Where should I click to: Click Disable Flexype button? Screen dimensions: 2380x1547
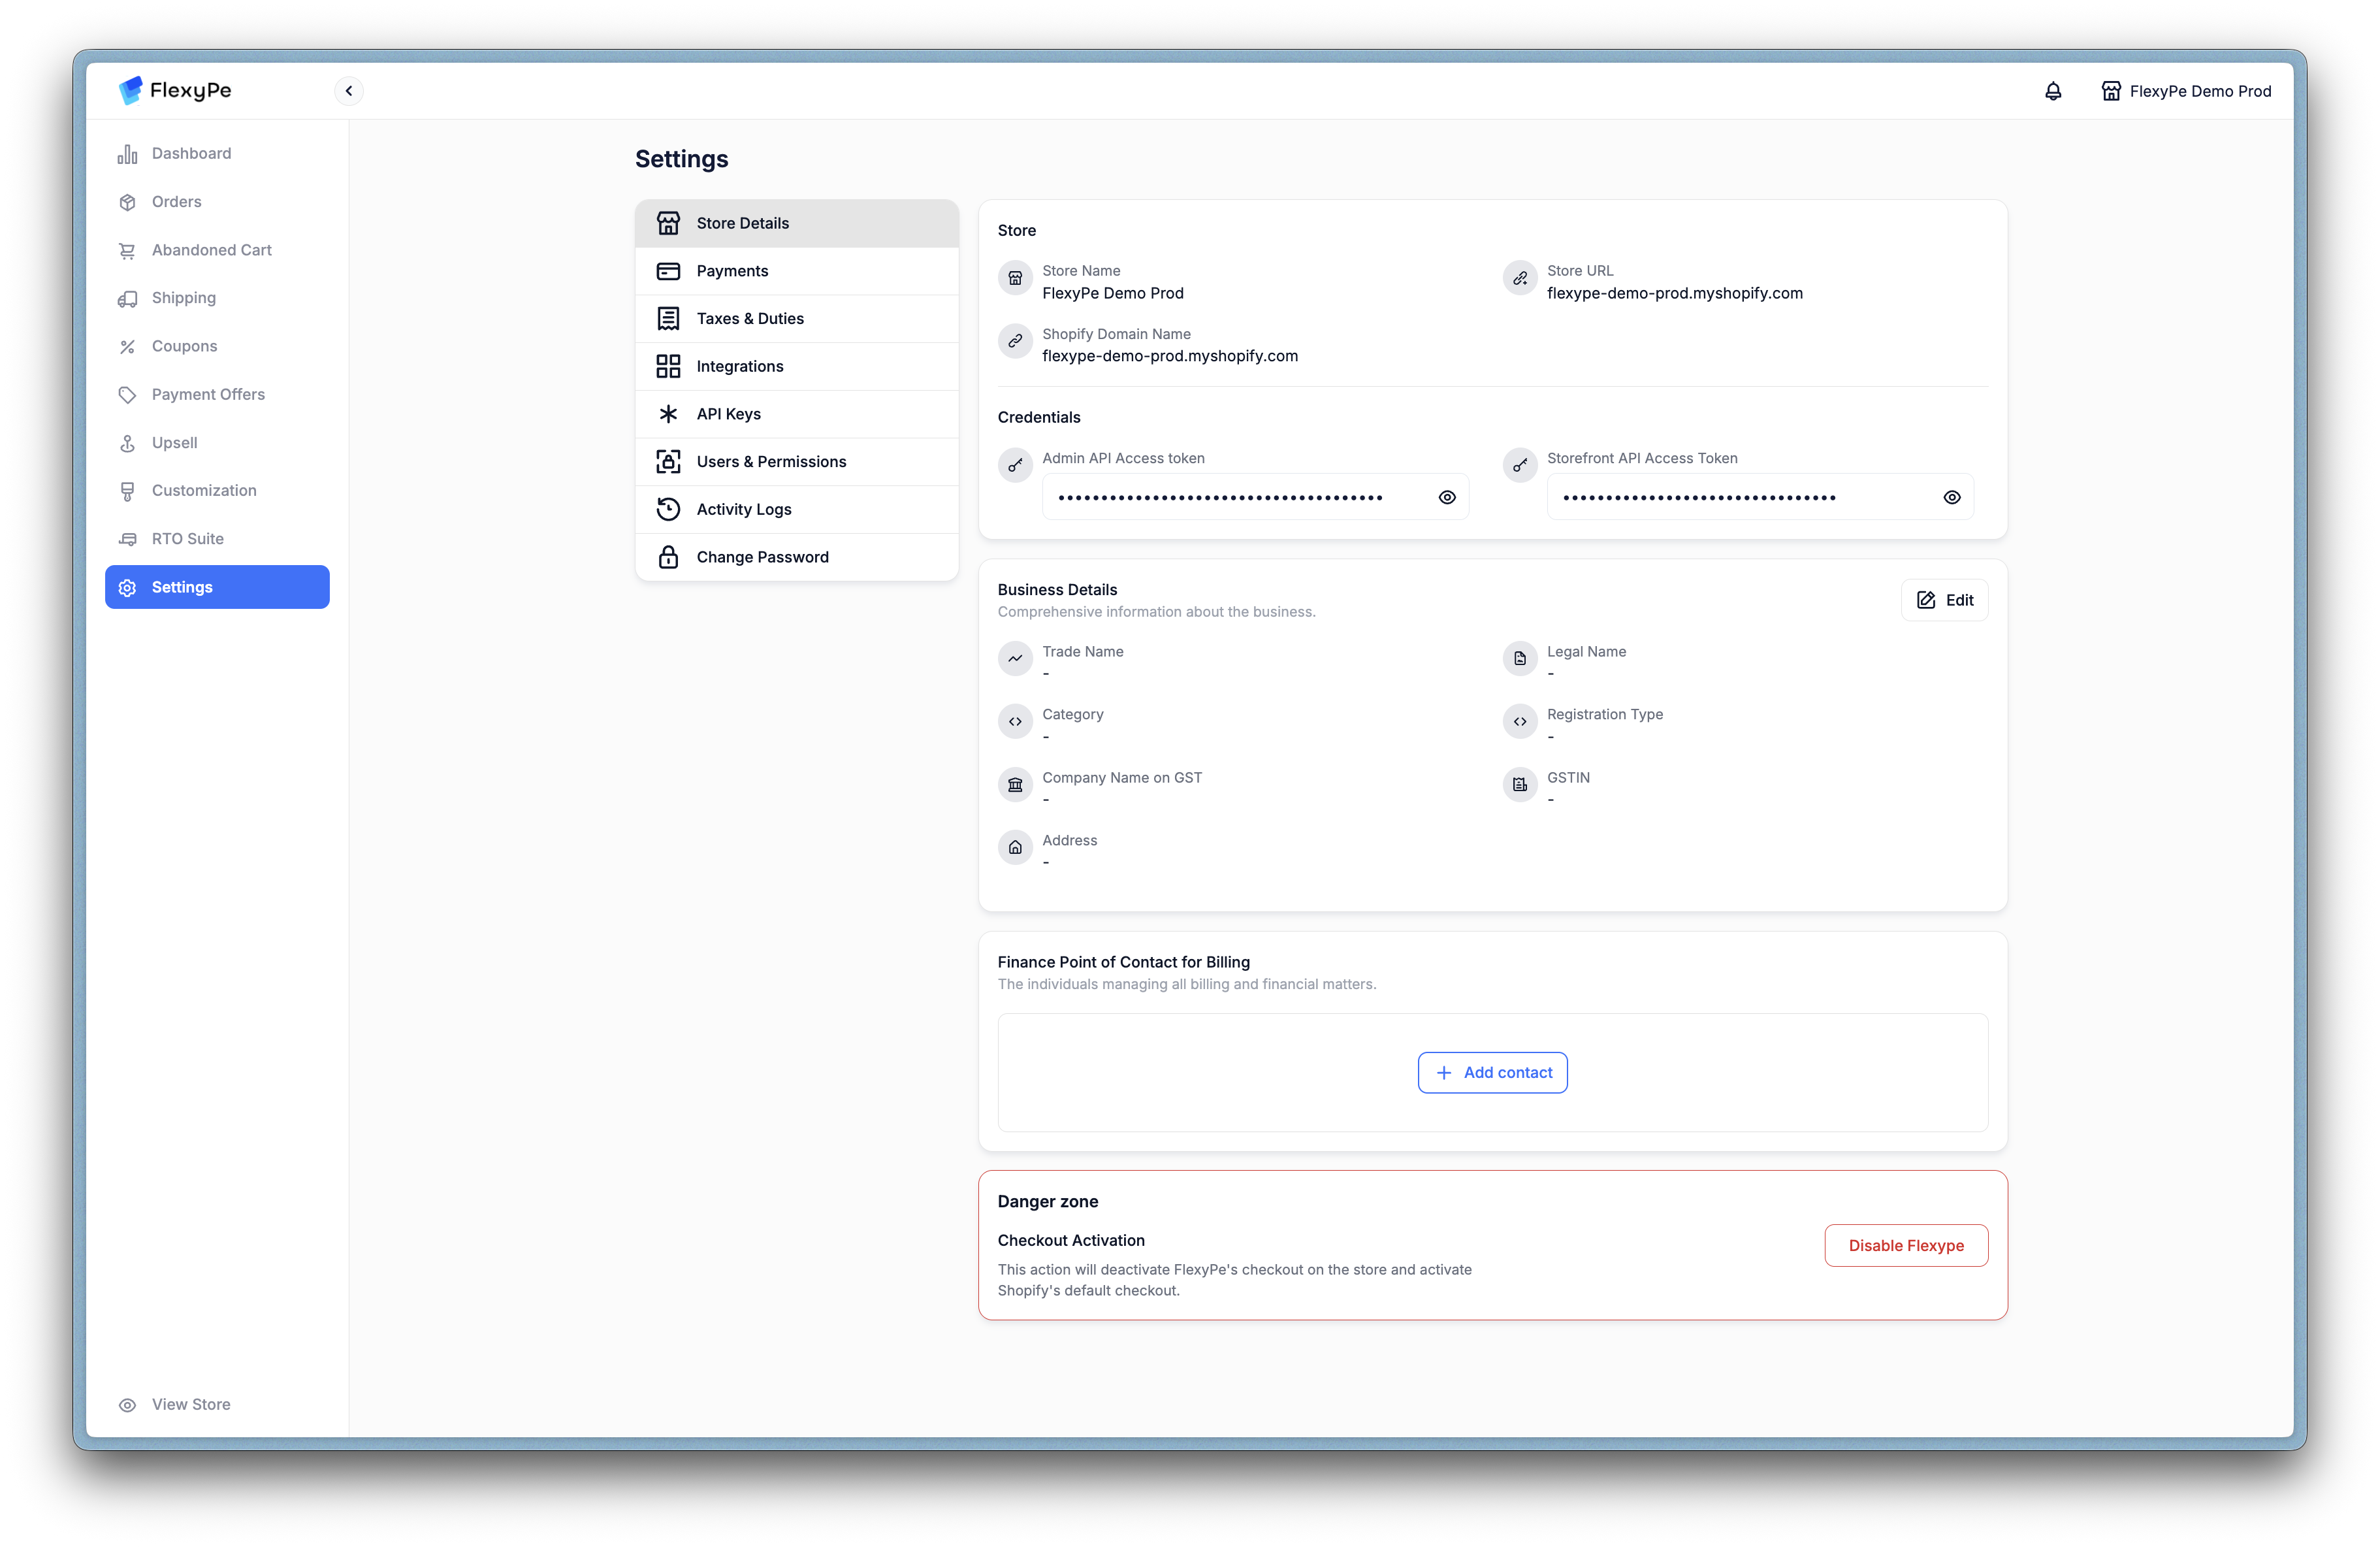[x=1905, y=1246]
